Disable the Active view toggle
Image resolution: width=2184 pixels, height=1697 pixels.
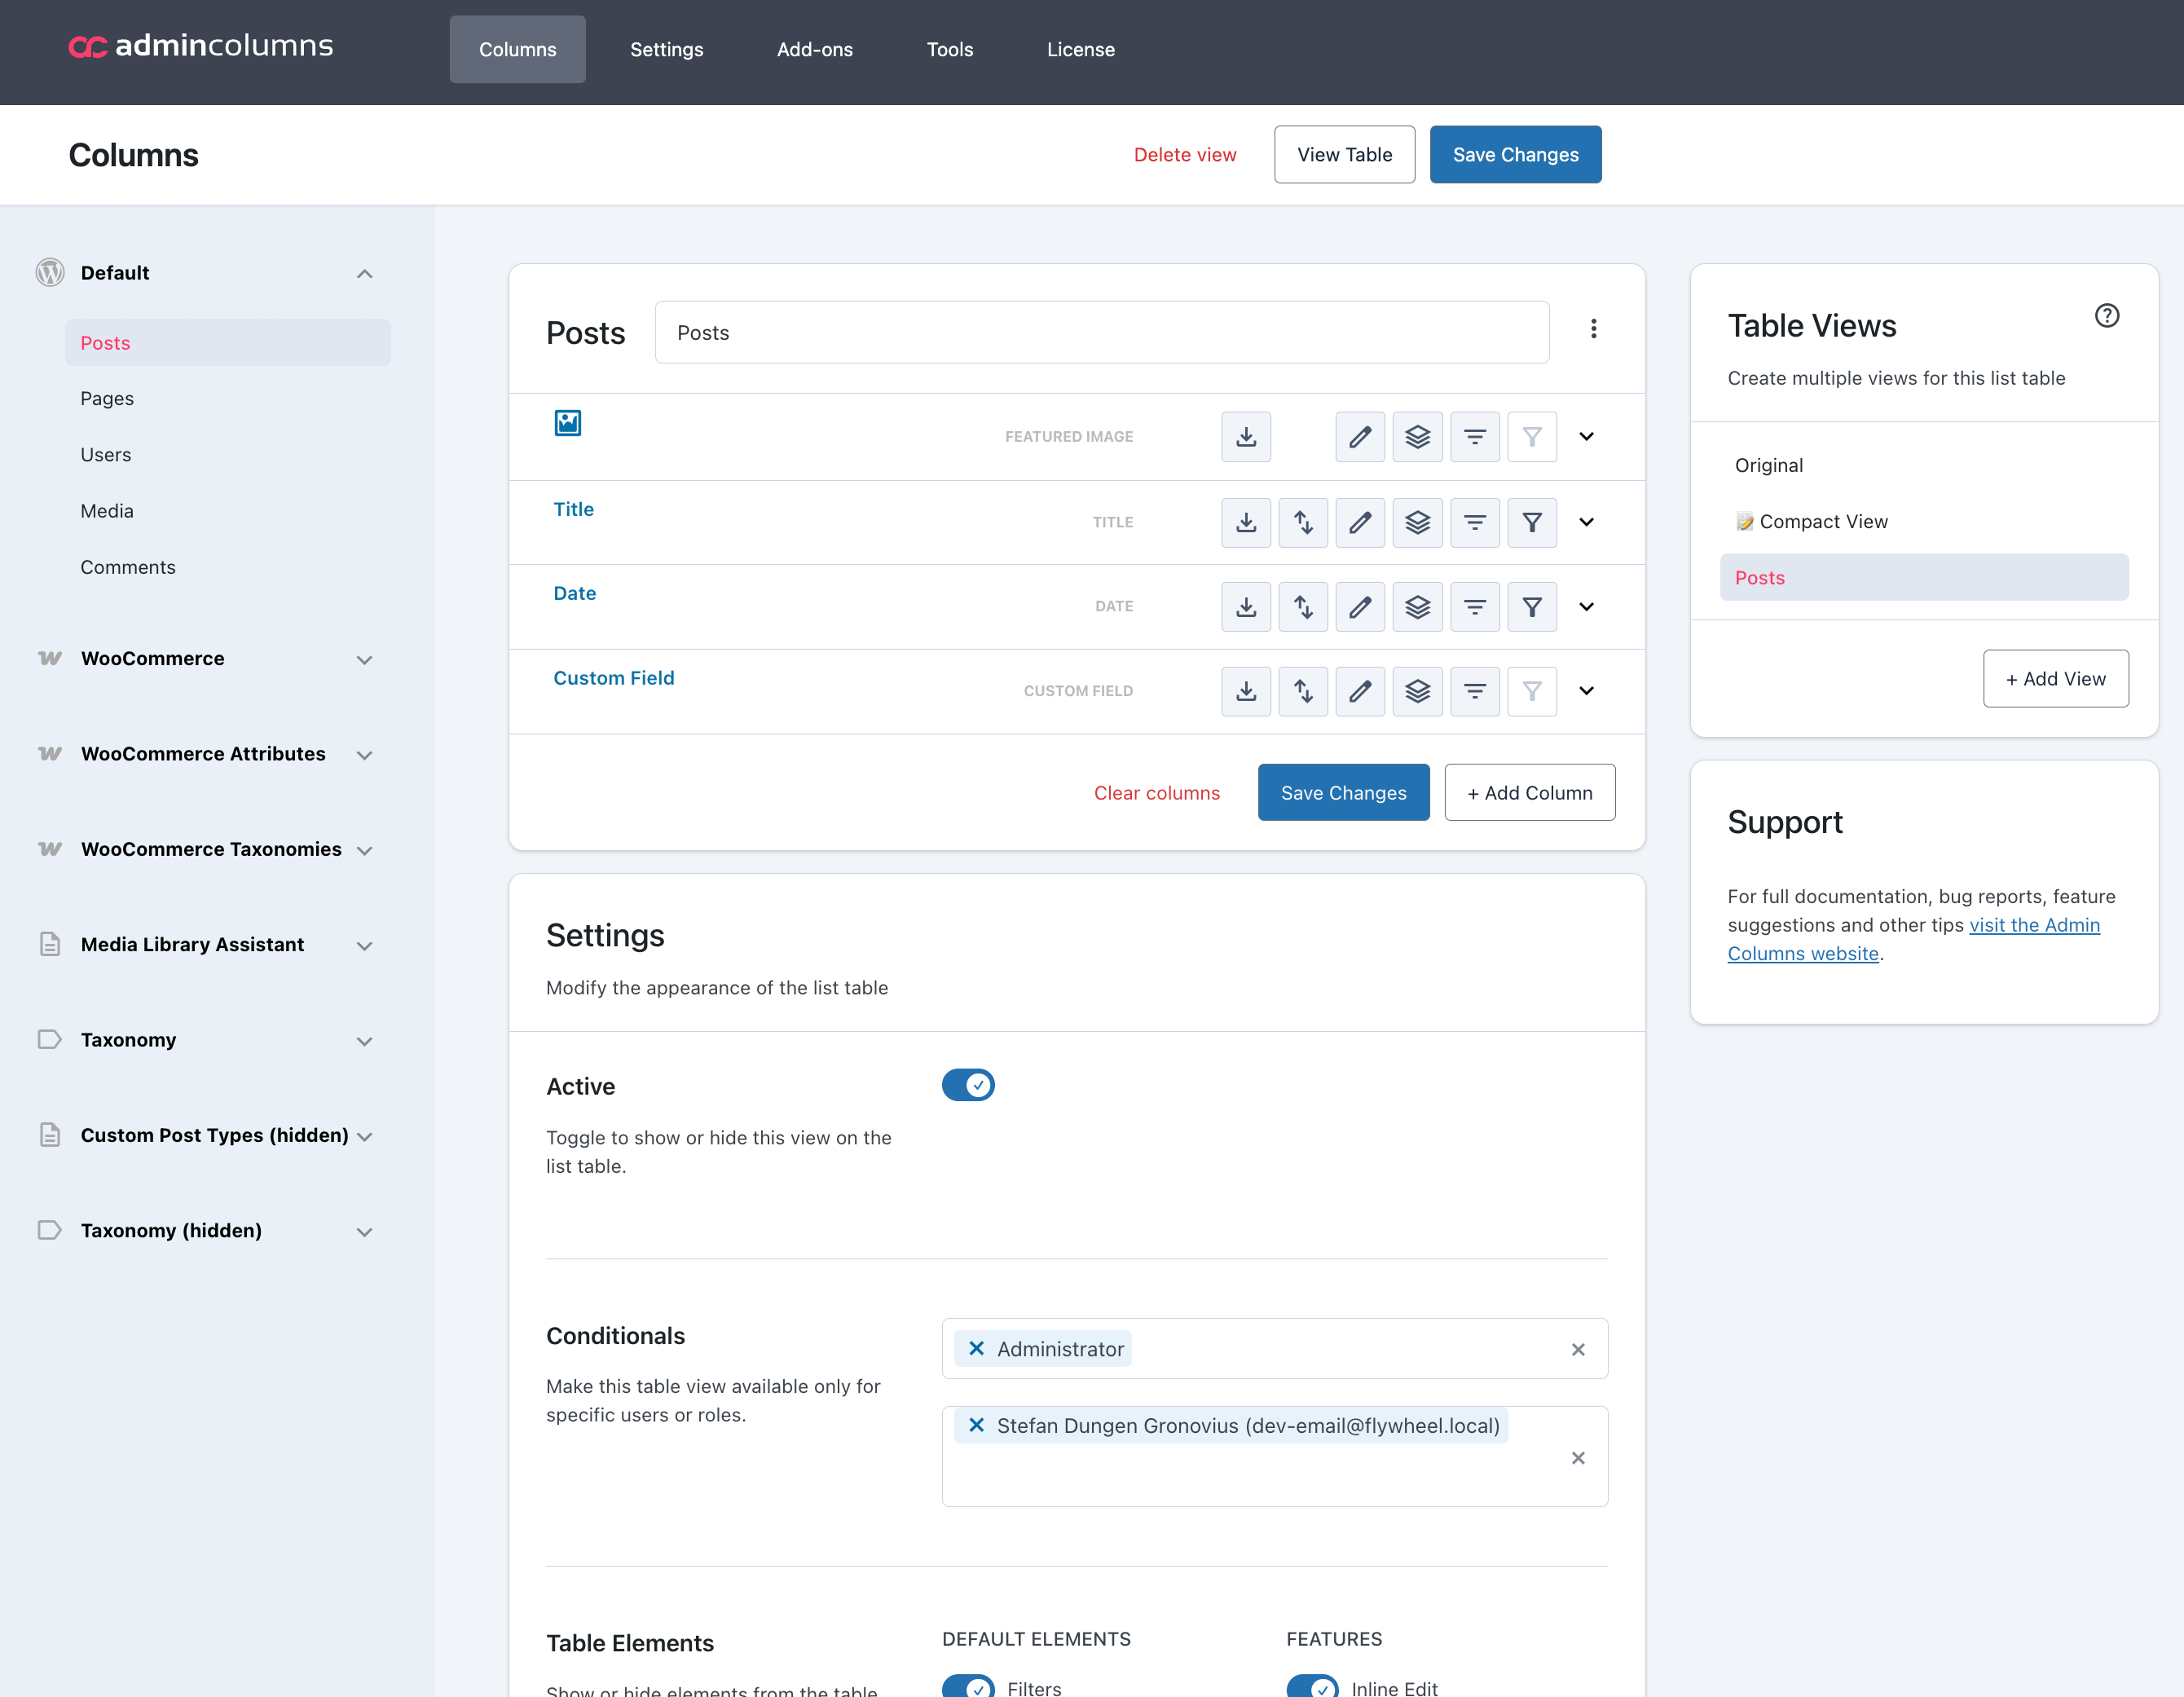click(968, 1085)
